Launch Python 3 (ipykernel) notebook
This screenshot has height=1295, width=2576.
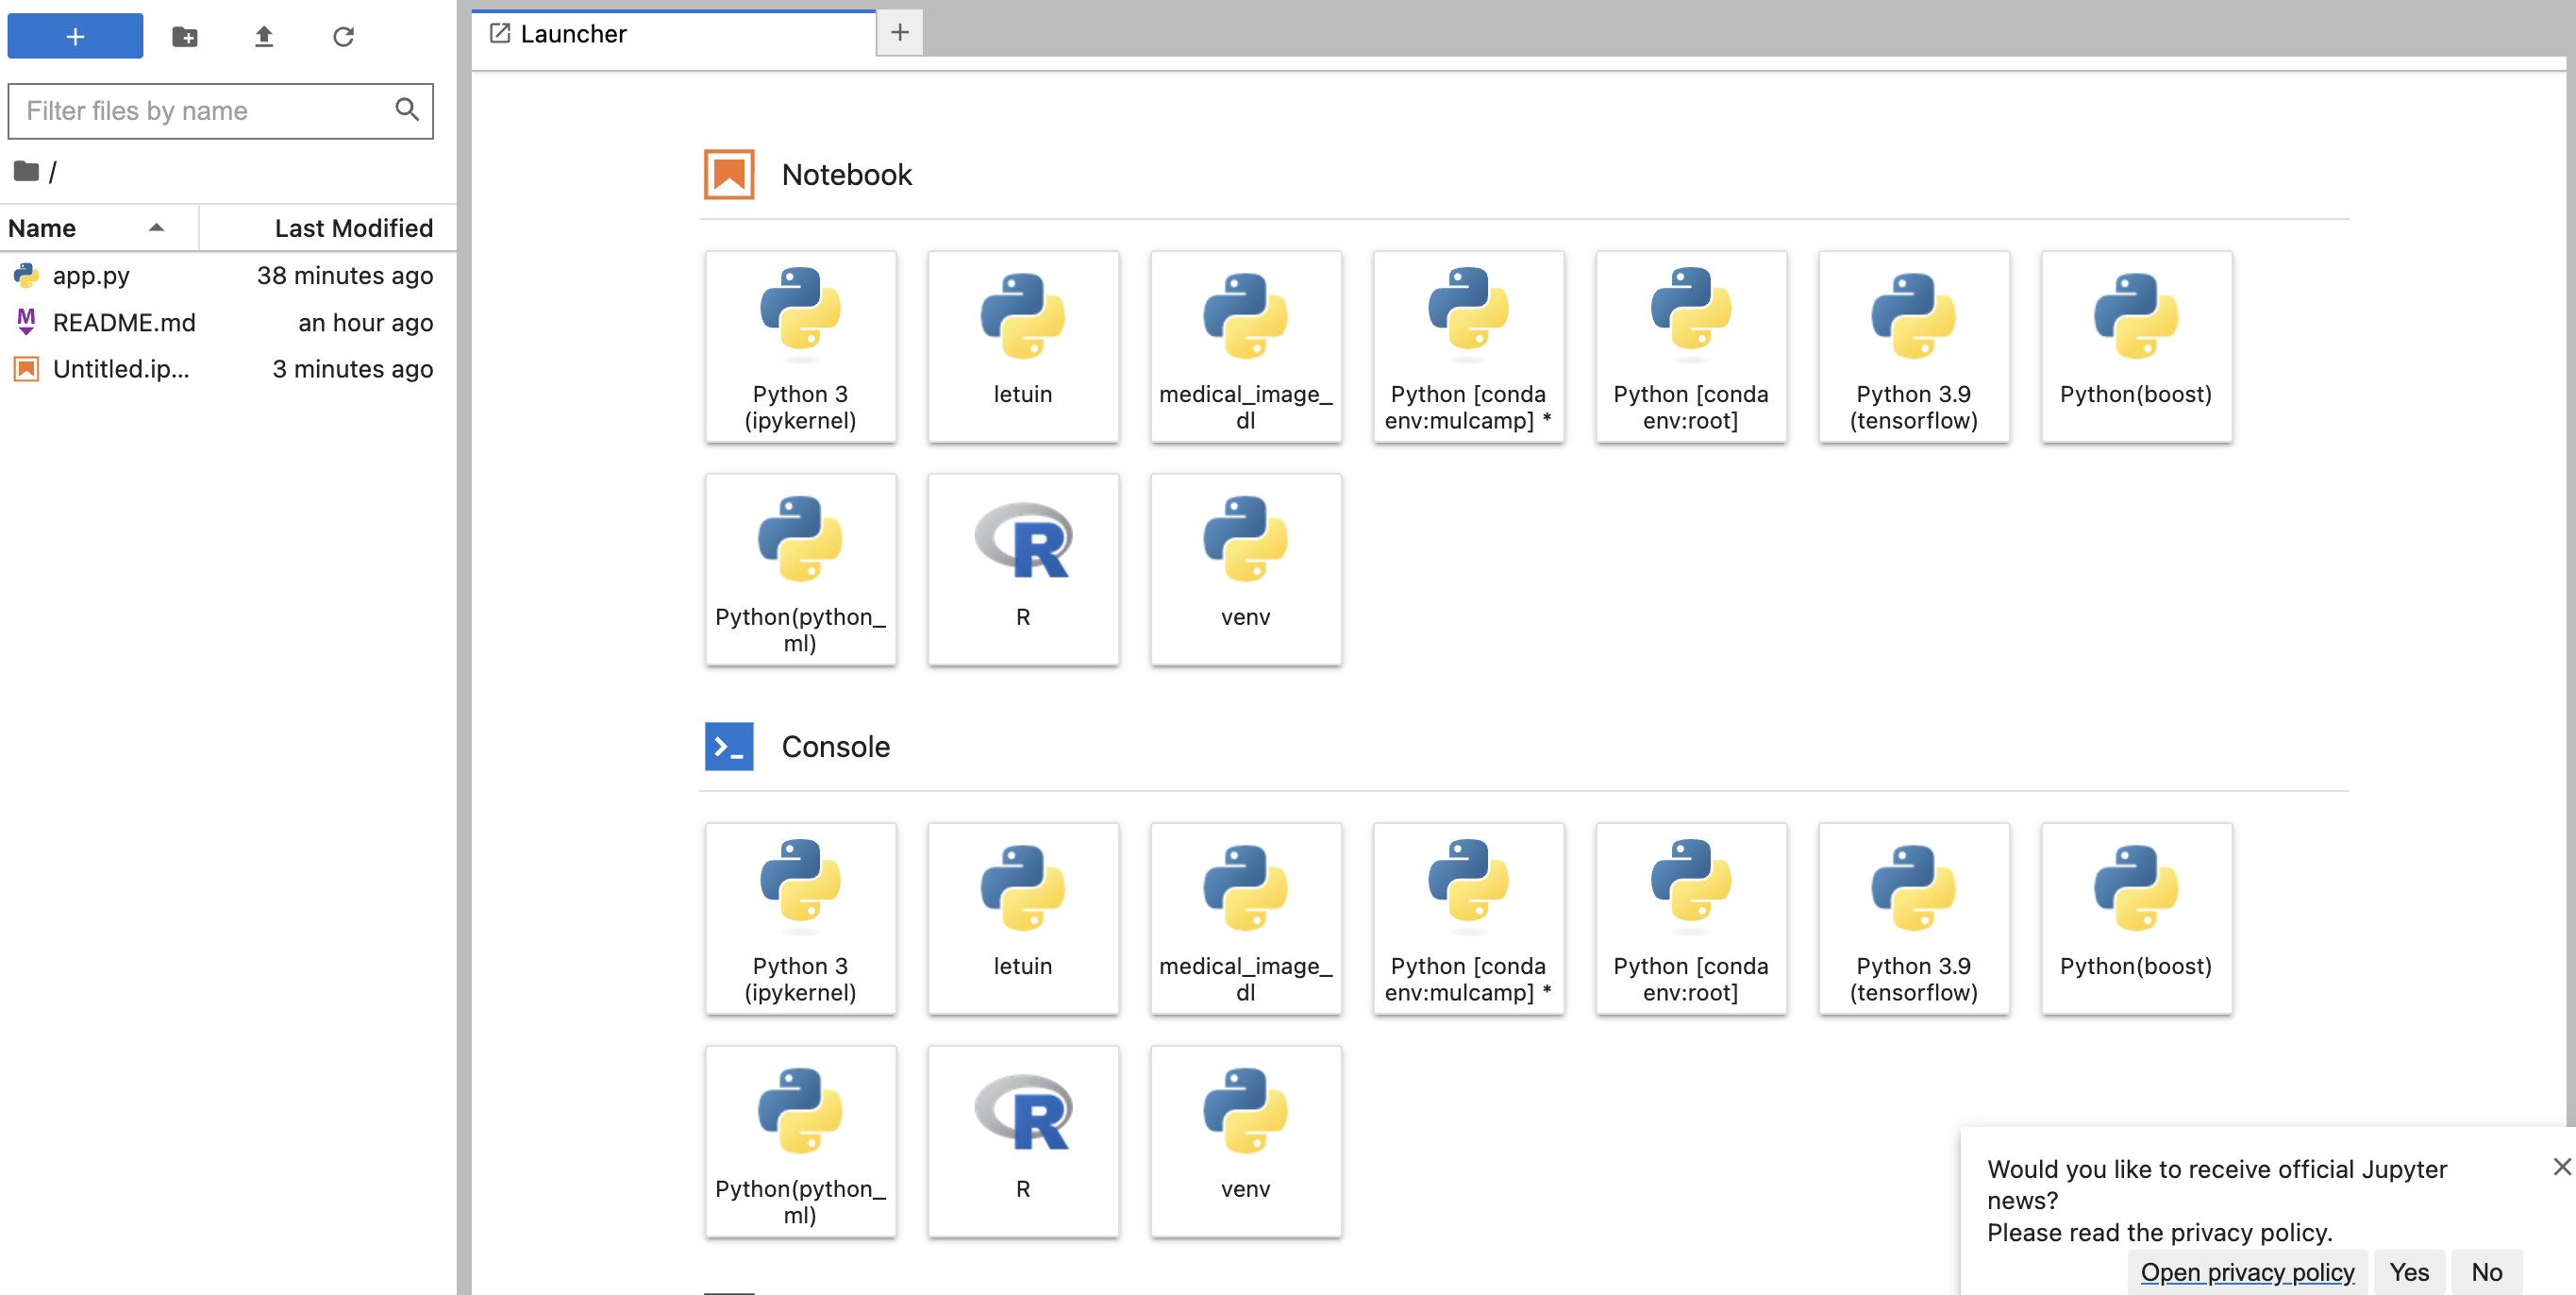pos(800,346)
